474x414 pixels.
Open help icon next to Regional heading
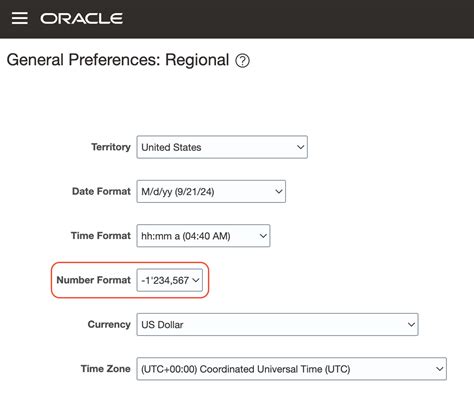(x=242, y=61)
